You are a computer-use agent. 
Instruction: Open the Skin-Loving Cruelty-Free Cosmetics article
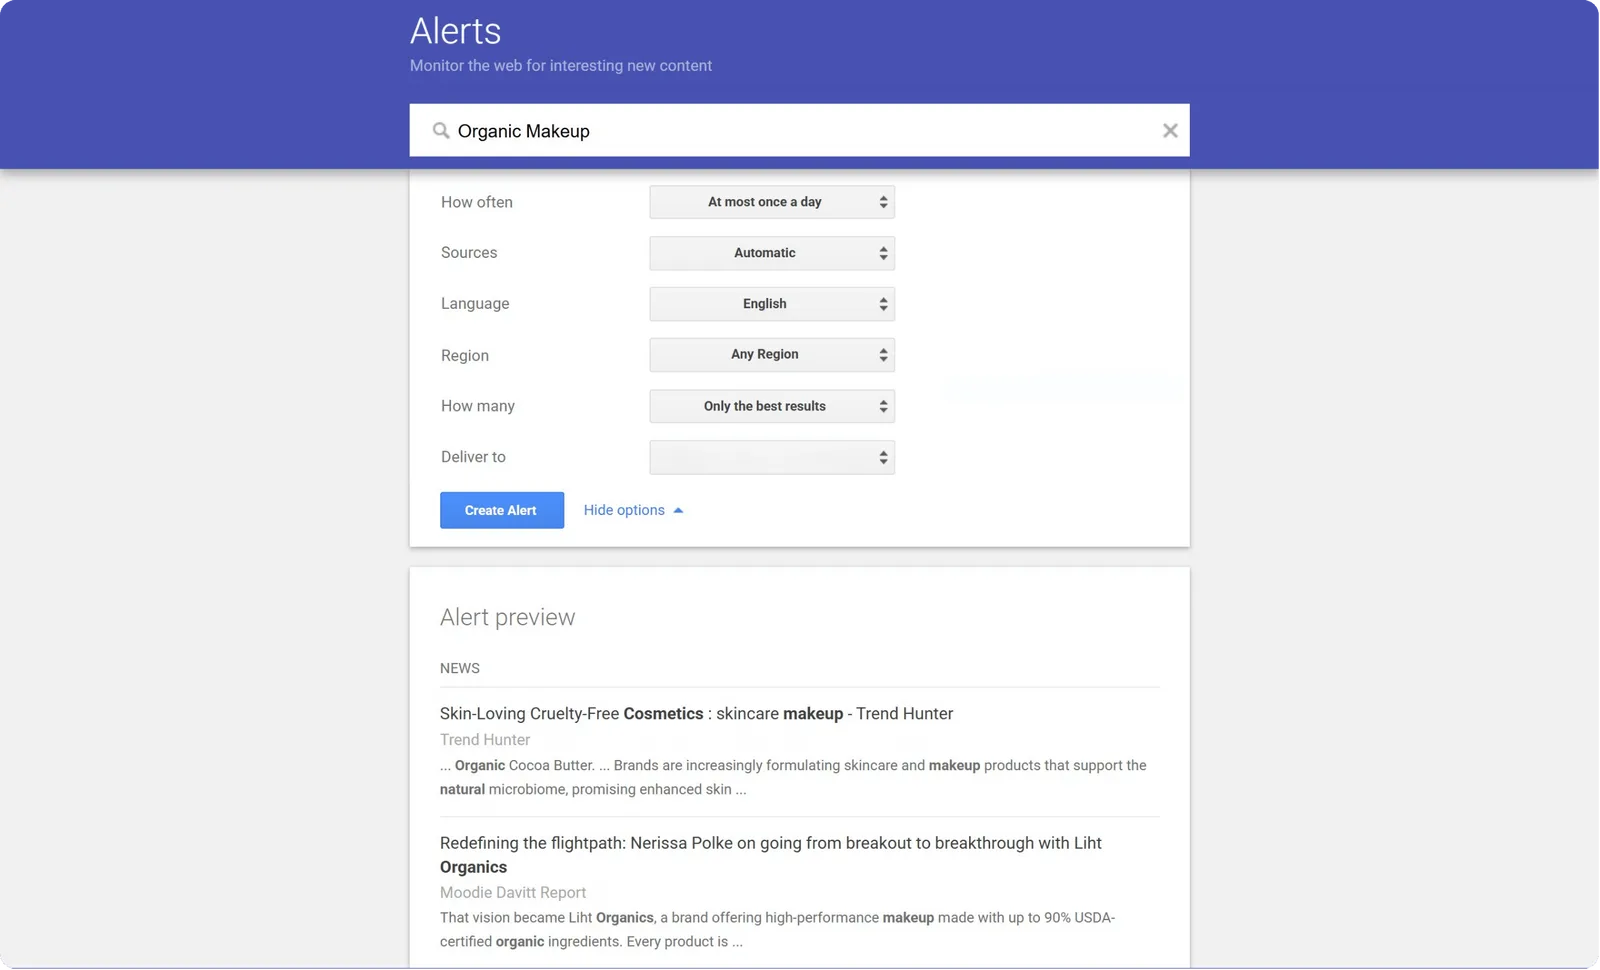(x=696, y=714)
